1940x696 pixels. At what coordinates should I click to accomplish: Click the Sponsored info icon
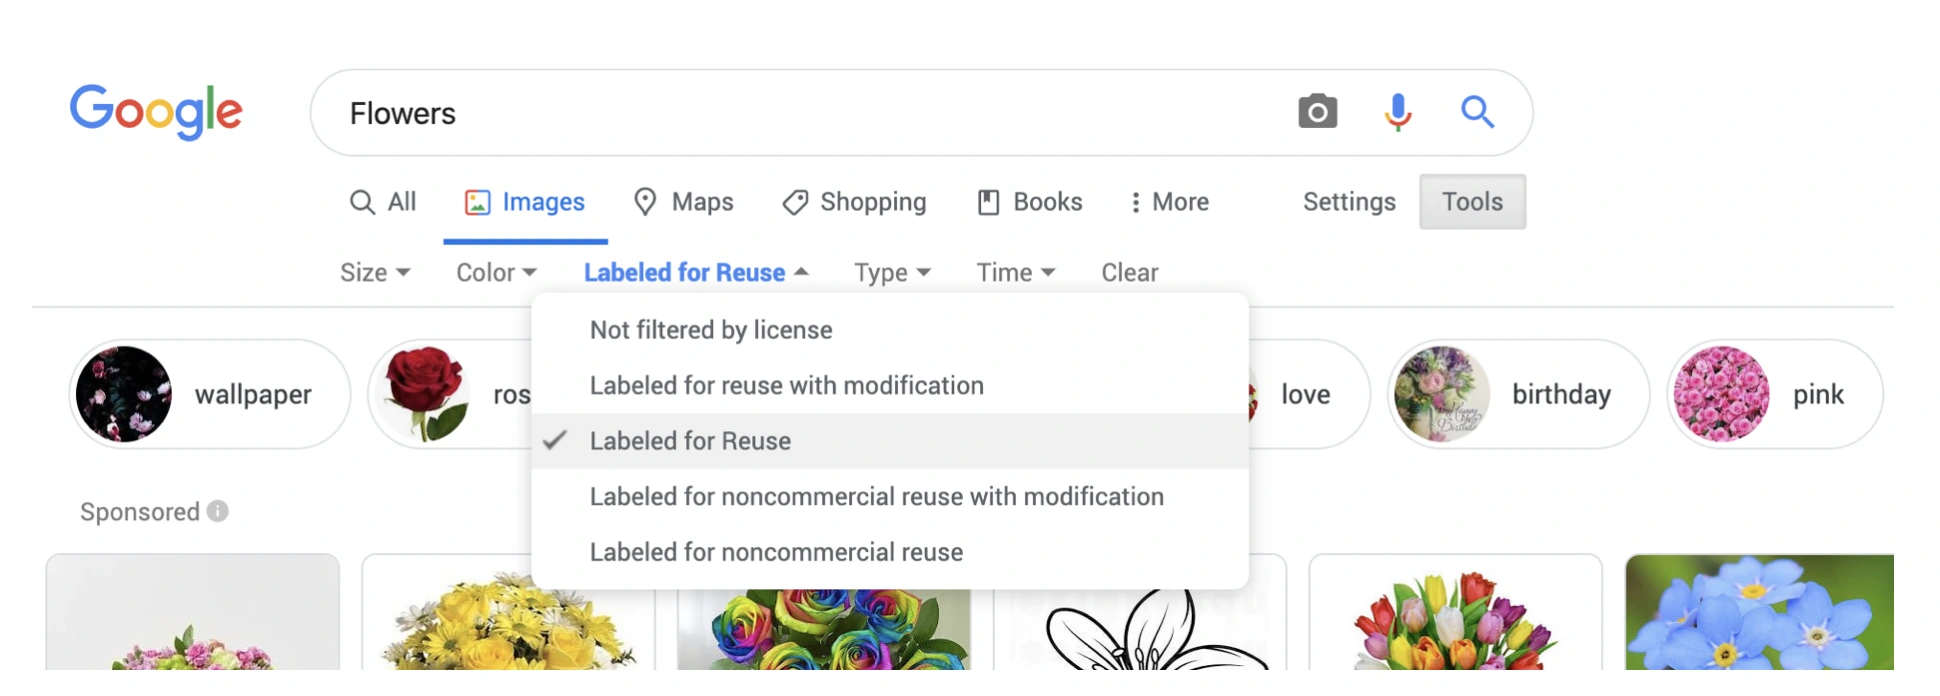218,511
